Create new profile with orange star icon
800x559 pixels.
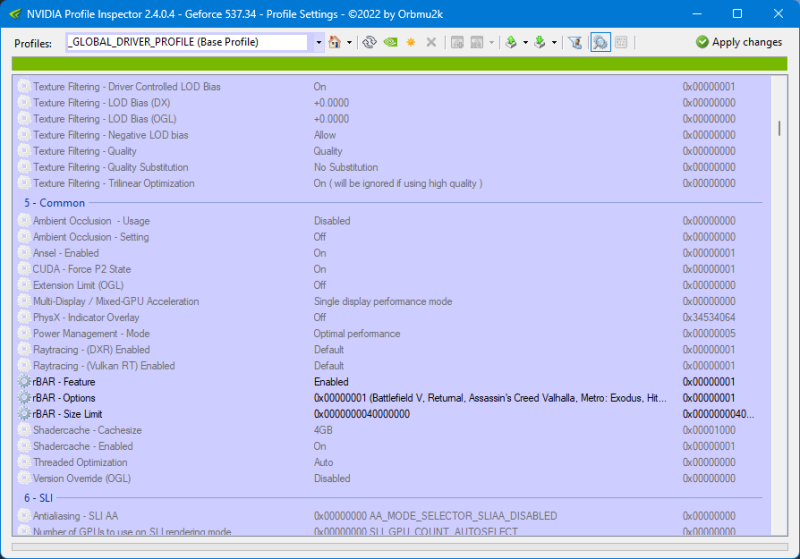[x=411, y=42]
